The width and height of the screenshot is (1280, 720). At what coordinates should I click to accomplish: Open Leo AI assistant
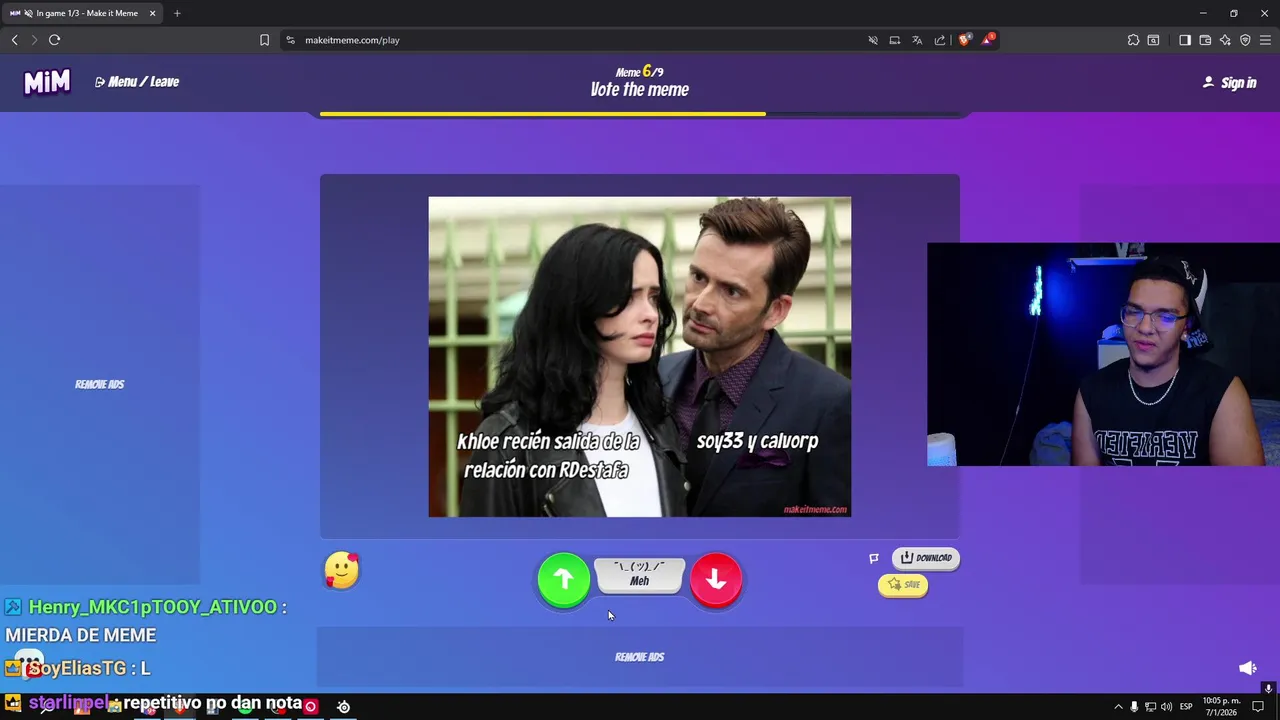(1225, 40)
